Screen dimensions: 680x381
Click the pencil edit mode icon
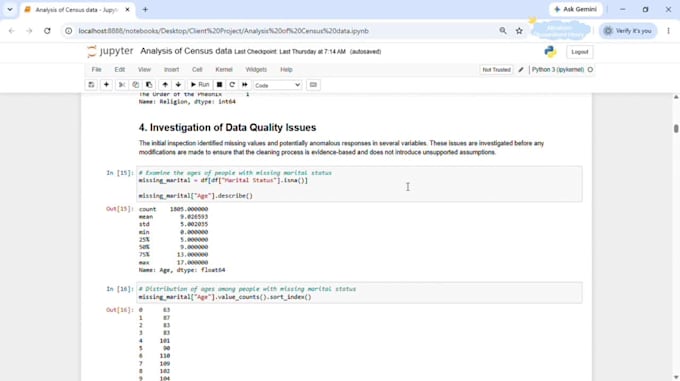click(x=521, y=70)
